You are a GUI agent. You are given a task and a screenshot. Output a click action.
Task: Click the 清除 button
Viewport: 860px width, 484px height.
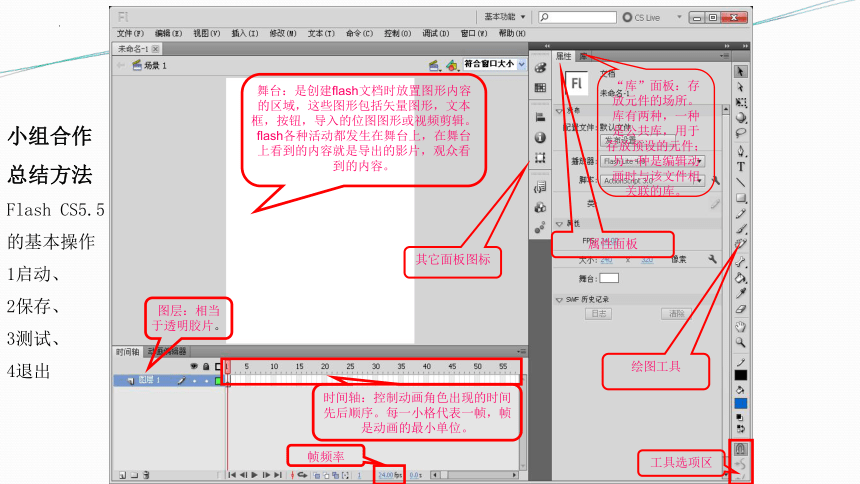(676, 314)
